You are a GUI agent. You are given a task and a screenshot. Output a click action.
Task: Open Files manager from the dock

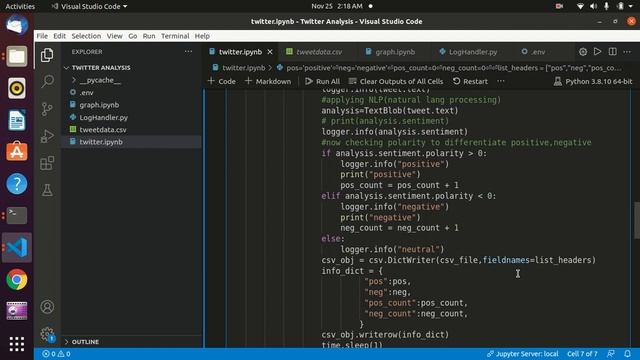click(17, 56)
